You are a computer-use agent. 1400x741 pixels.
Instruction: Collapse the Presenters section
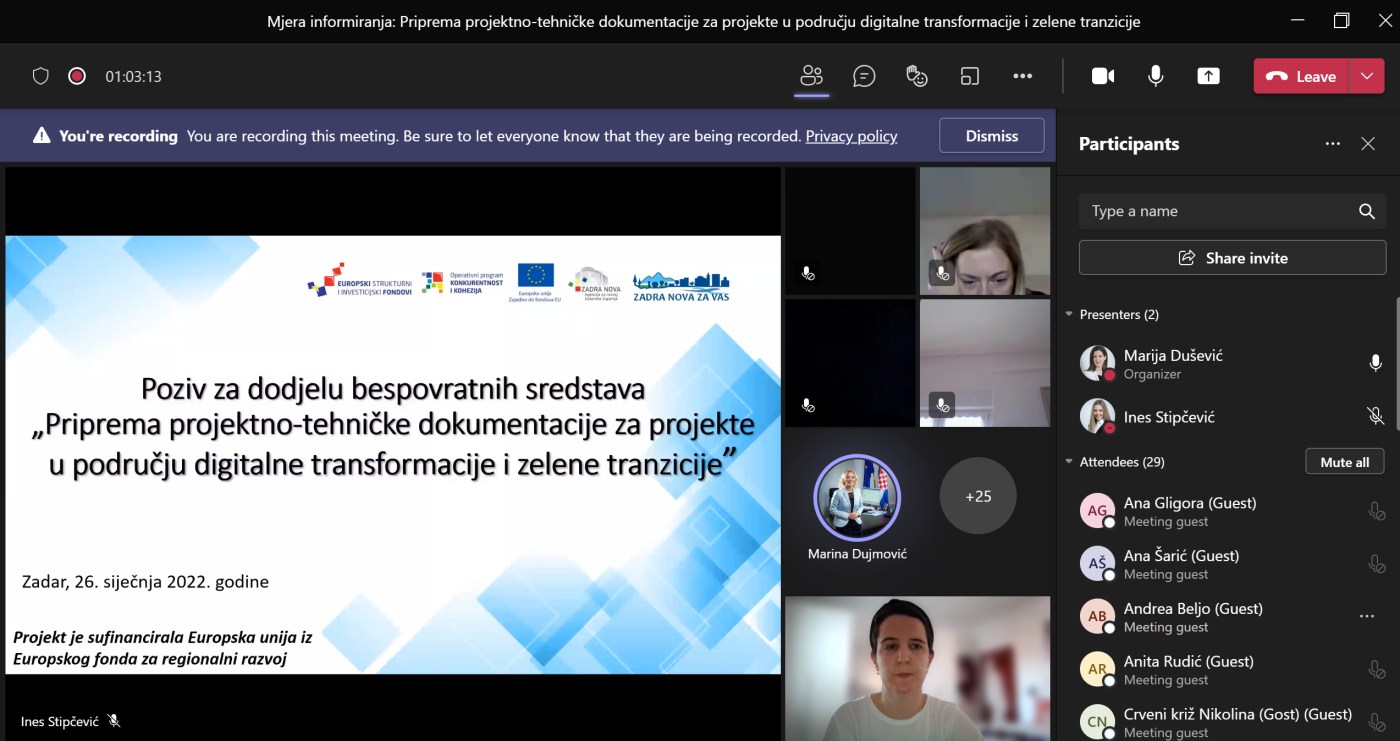coord(1068,315)
